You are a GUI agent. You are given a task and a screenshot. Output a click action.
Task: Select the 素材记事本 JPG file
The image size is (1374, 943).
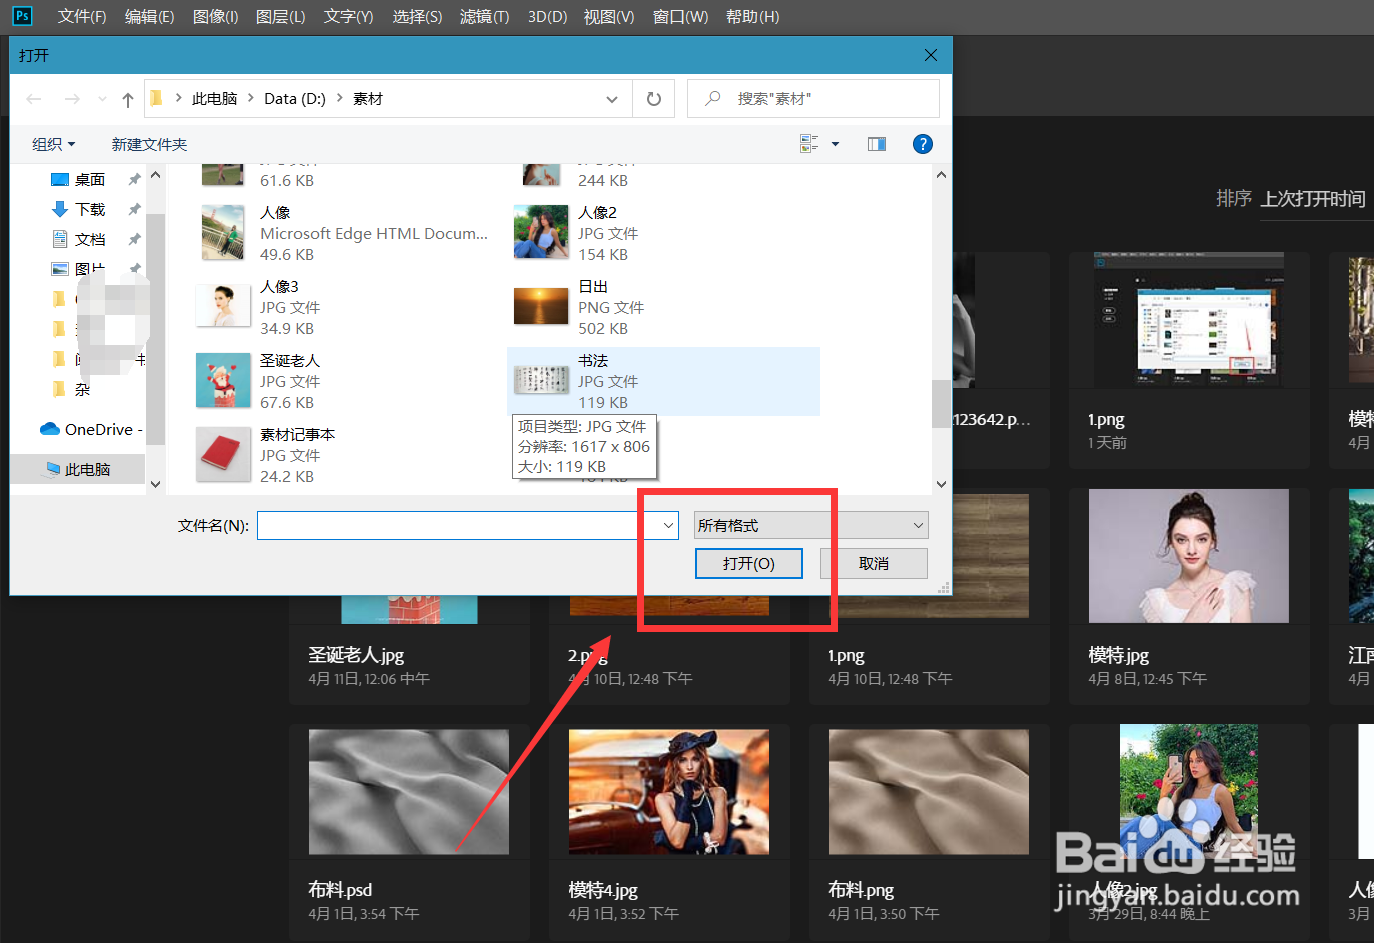[x=345, y=455]
